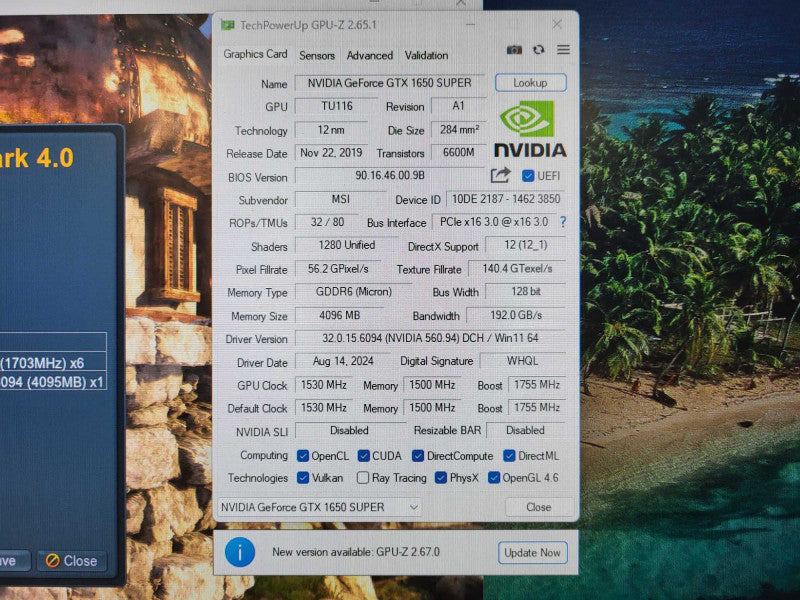Click the GPU-Z refresh icon
The image size is (800, 600).
tap(538, 49)
